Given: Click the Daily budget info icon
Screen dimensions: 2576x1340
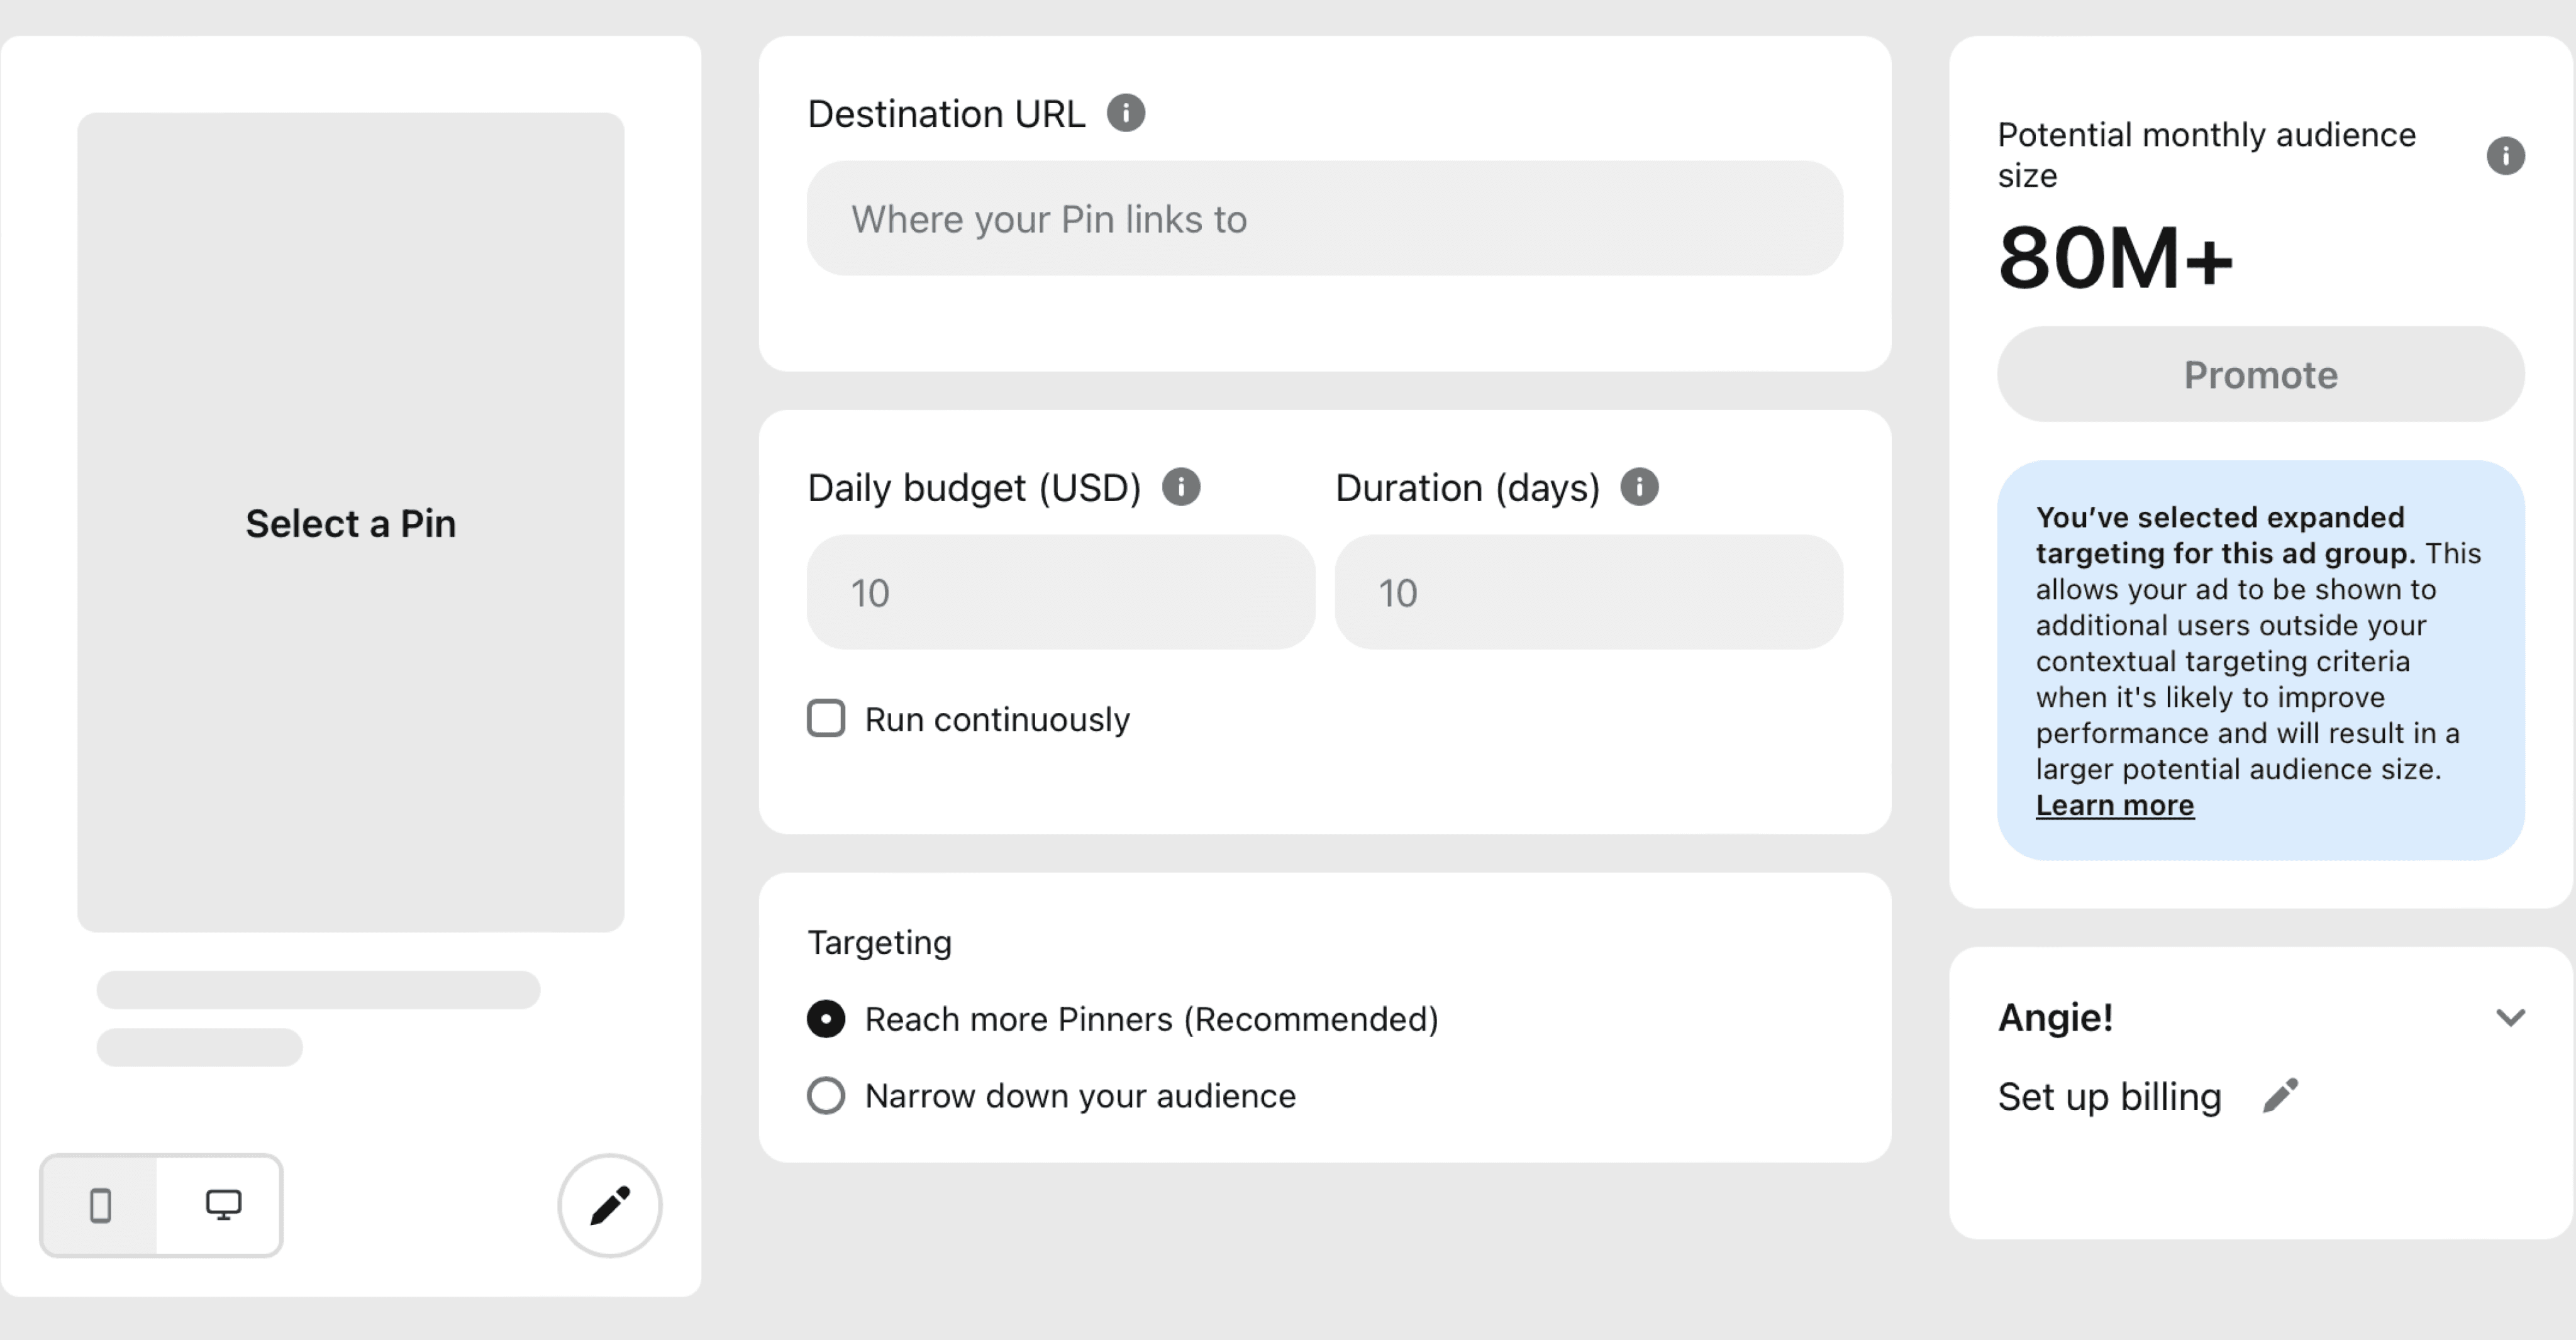Looking at the screenshot, I should [1181, 487].
